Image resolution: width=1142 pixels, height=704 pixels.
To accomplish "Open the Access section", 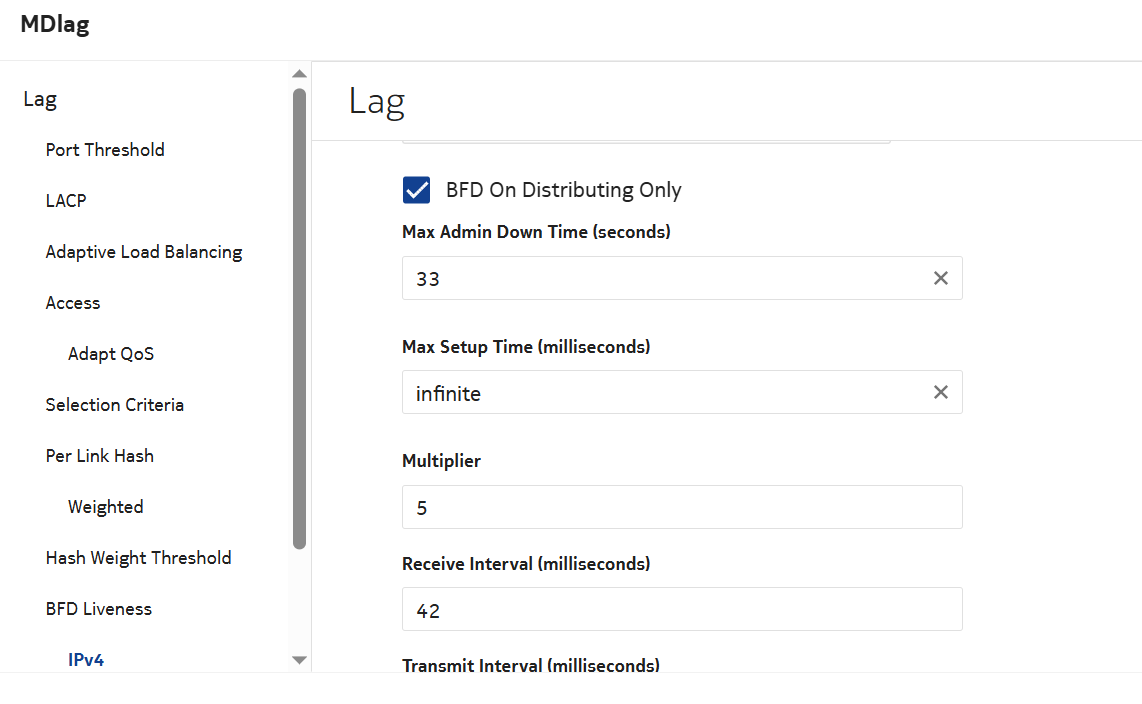I will [x=73, y=303].
